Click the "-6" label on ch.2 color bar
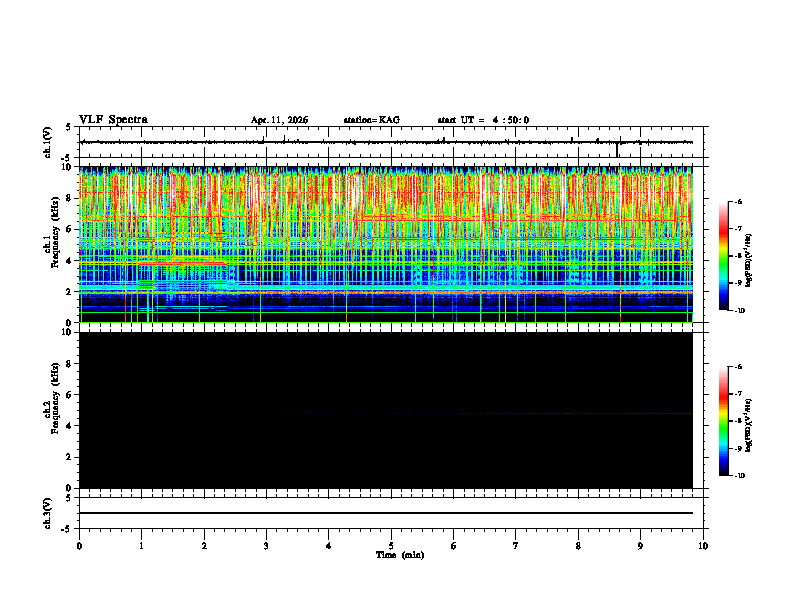 (738, 367)
